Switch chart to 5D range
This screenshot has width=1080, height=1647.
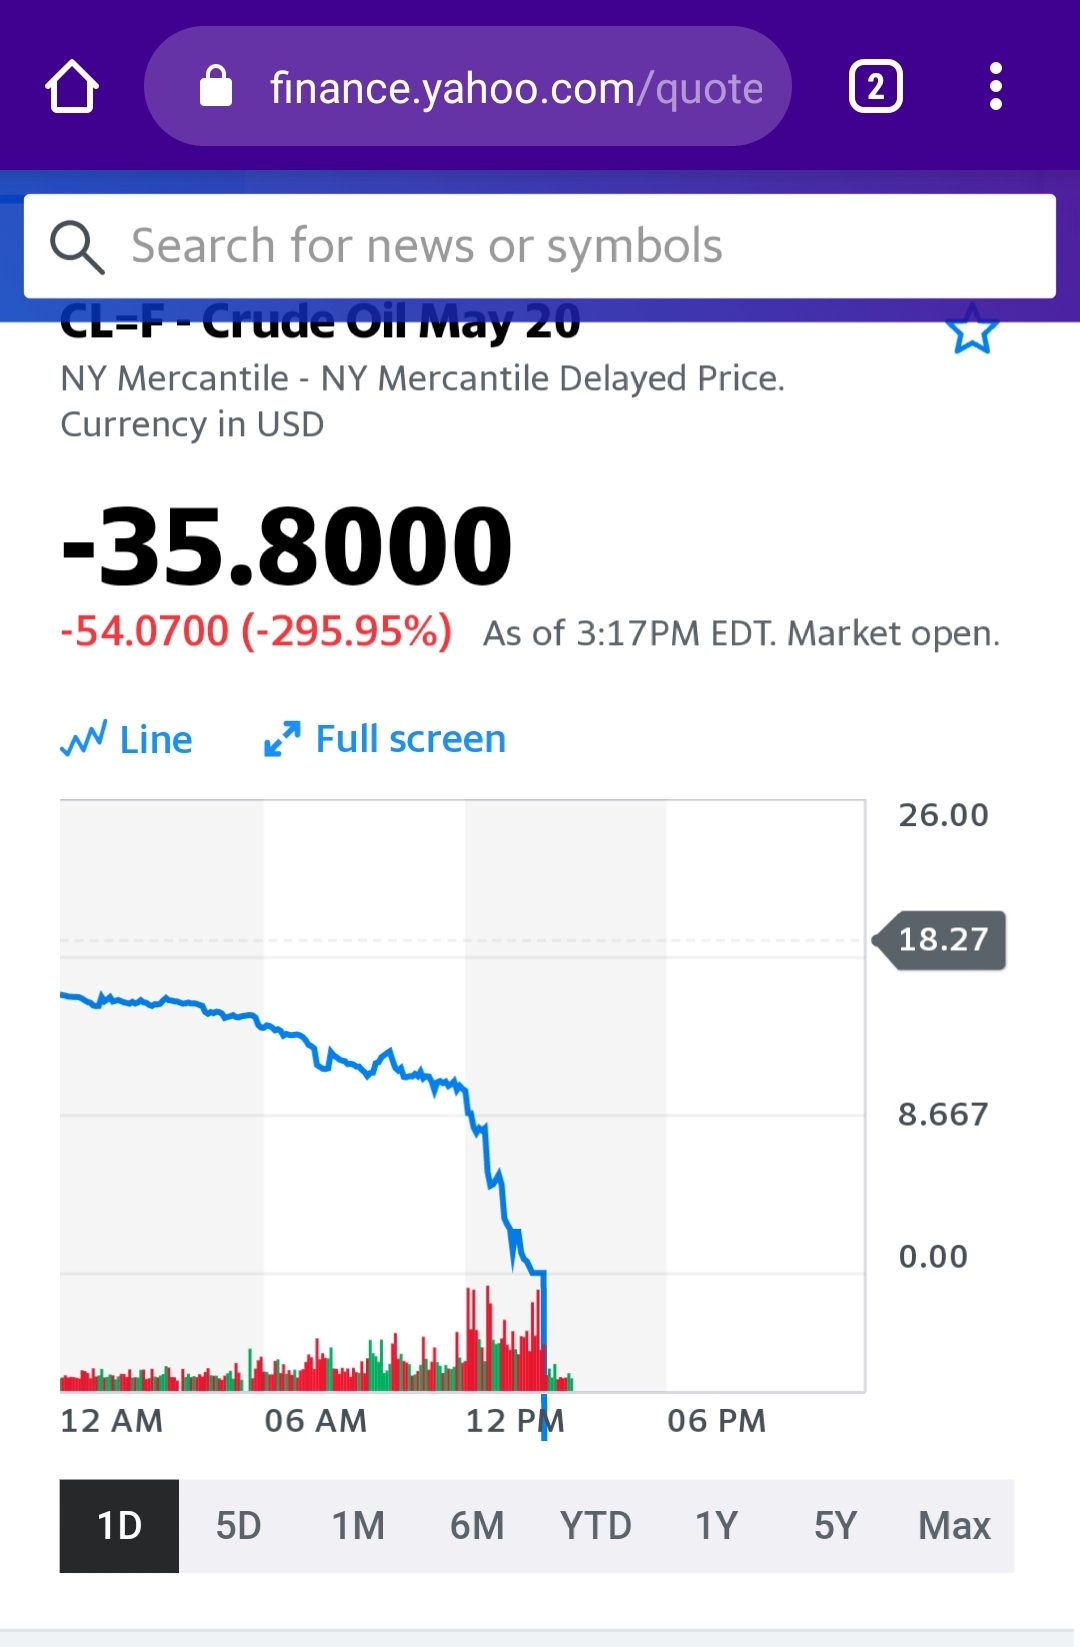tap(239, 1526)
